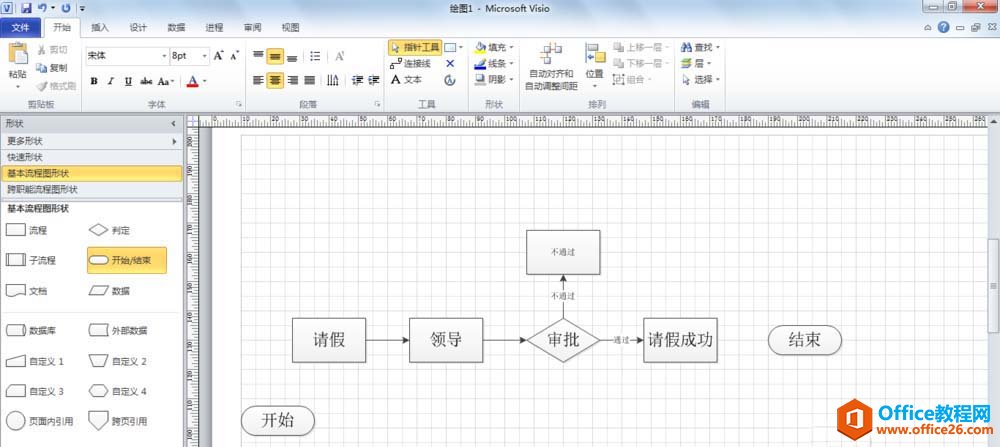Switch to the Data (数据) ribbon tab
Viewport: 1000px width, 447px height.
(x=177, y=27)
